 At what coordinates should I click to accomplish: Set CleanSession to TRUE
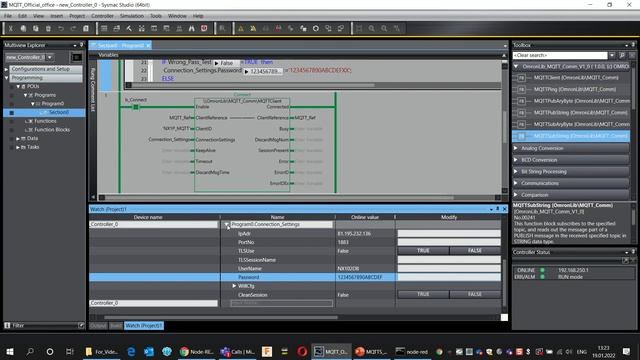point(423,294)
